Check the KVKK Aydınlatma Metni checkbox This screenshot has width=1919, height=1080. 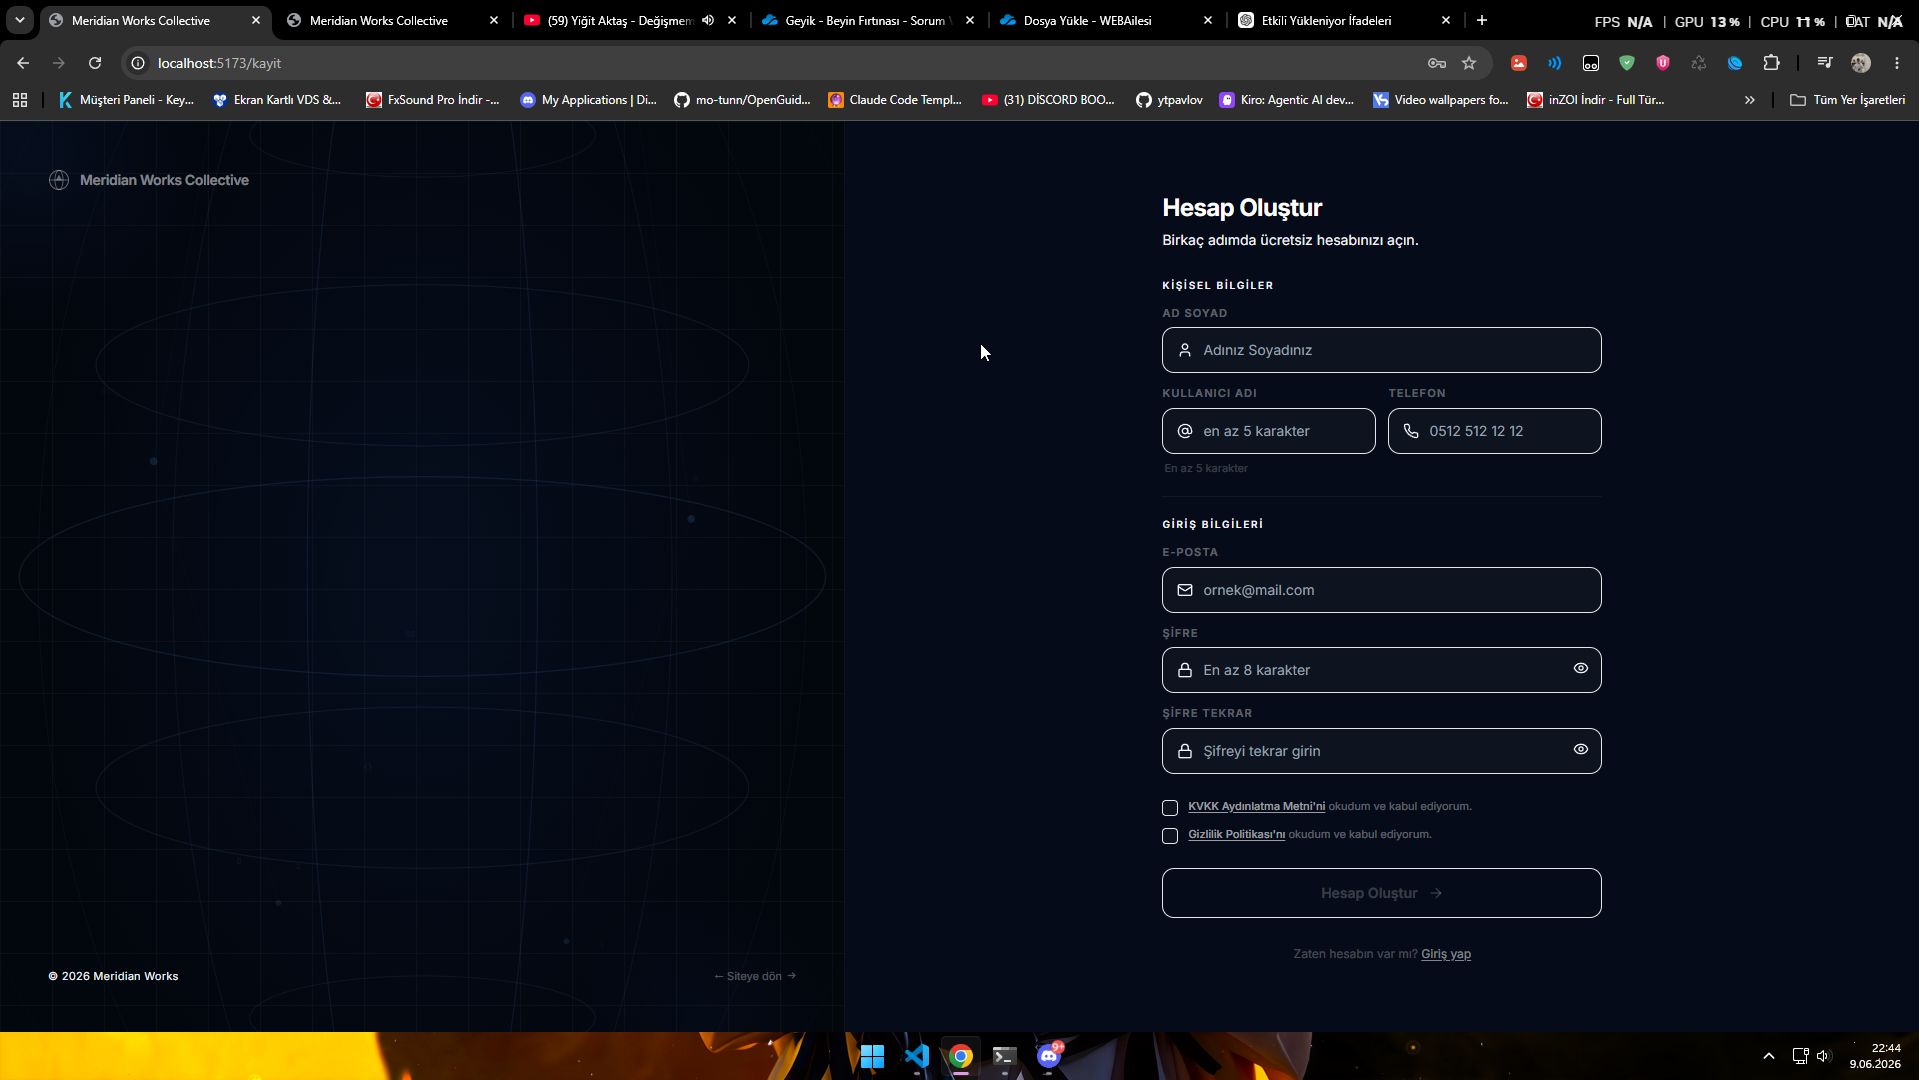pyautogui.click(x=1170, y=807)
